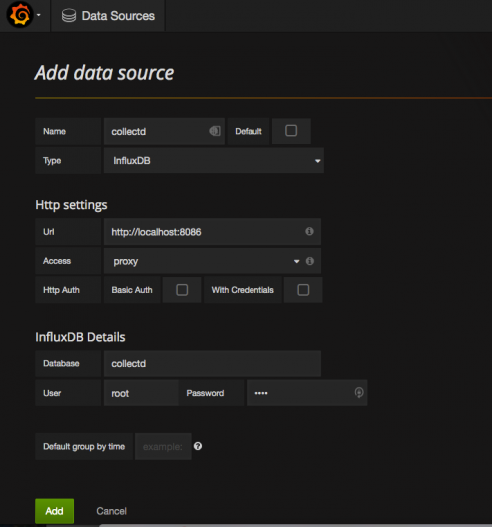Image resolution: width=492 pixels, height=527 pixels.
Task: Open the Grafana logo main menu
Action: 19,15
